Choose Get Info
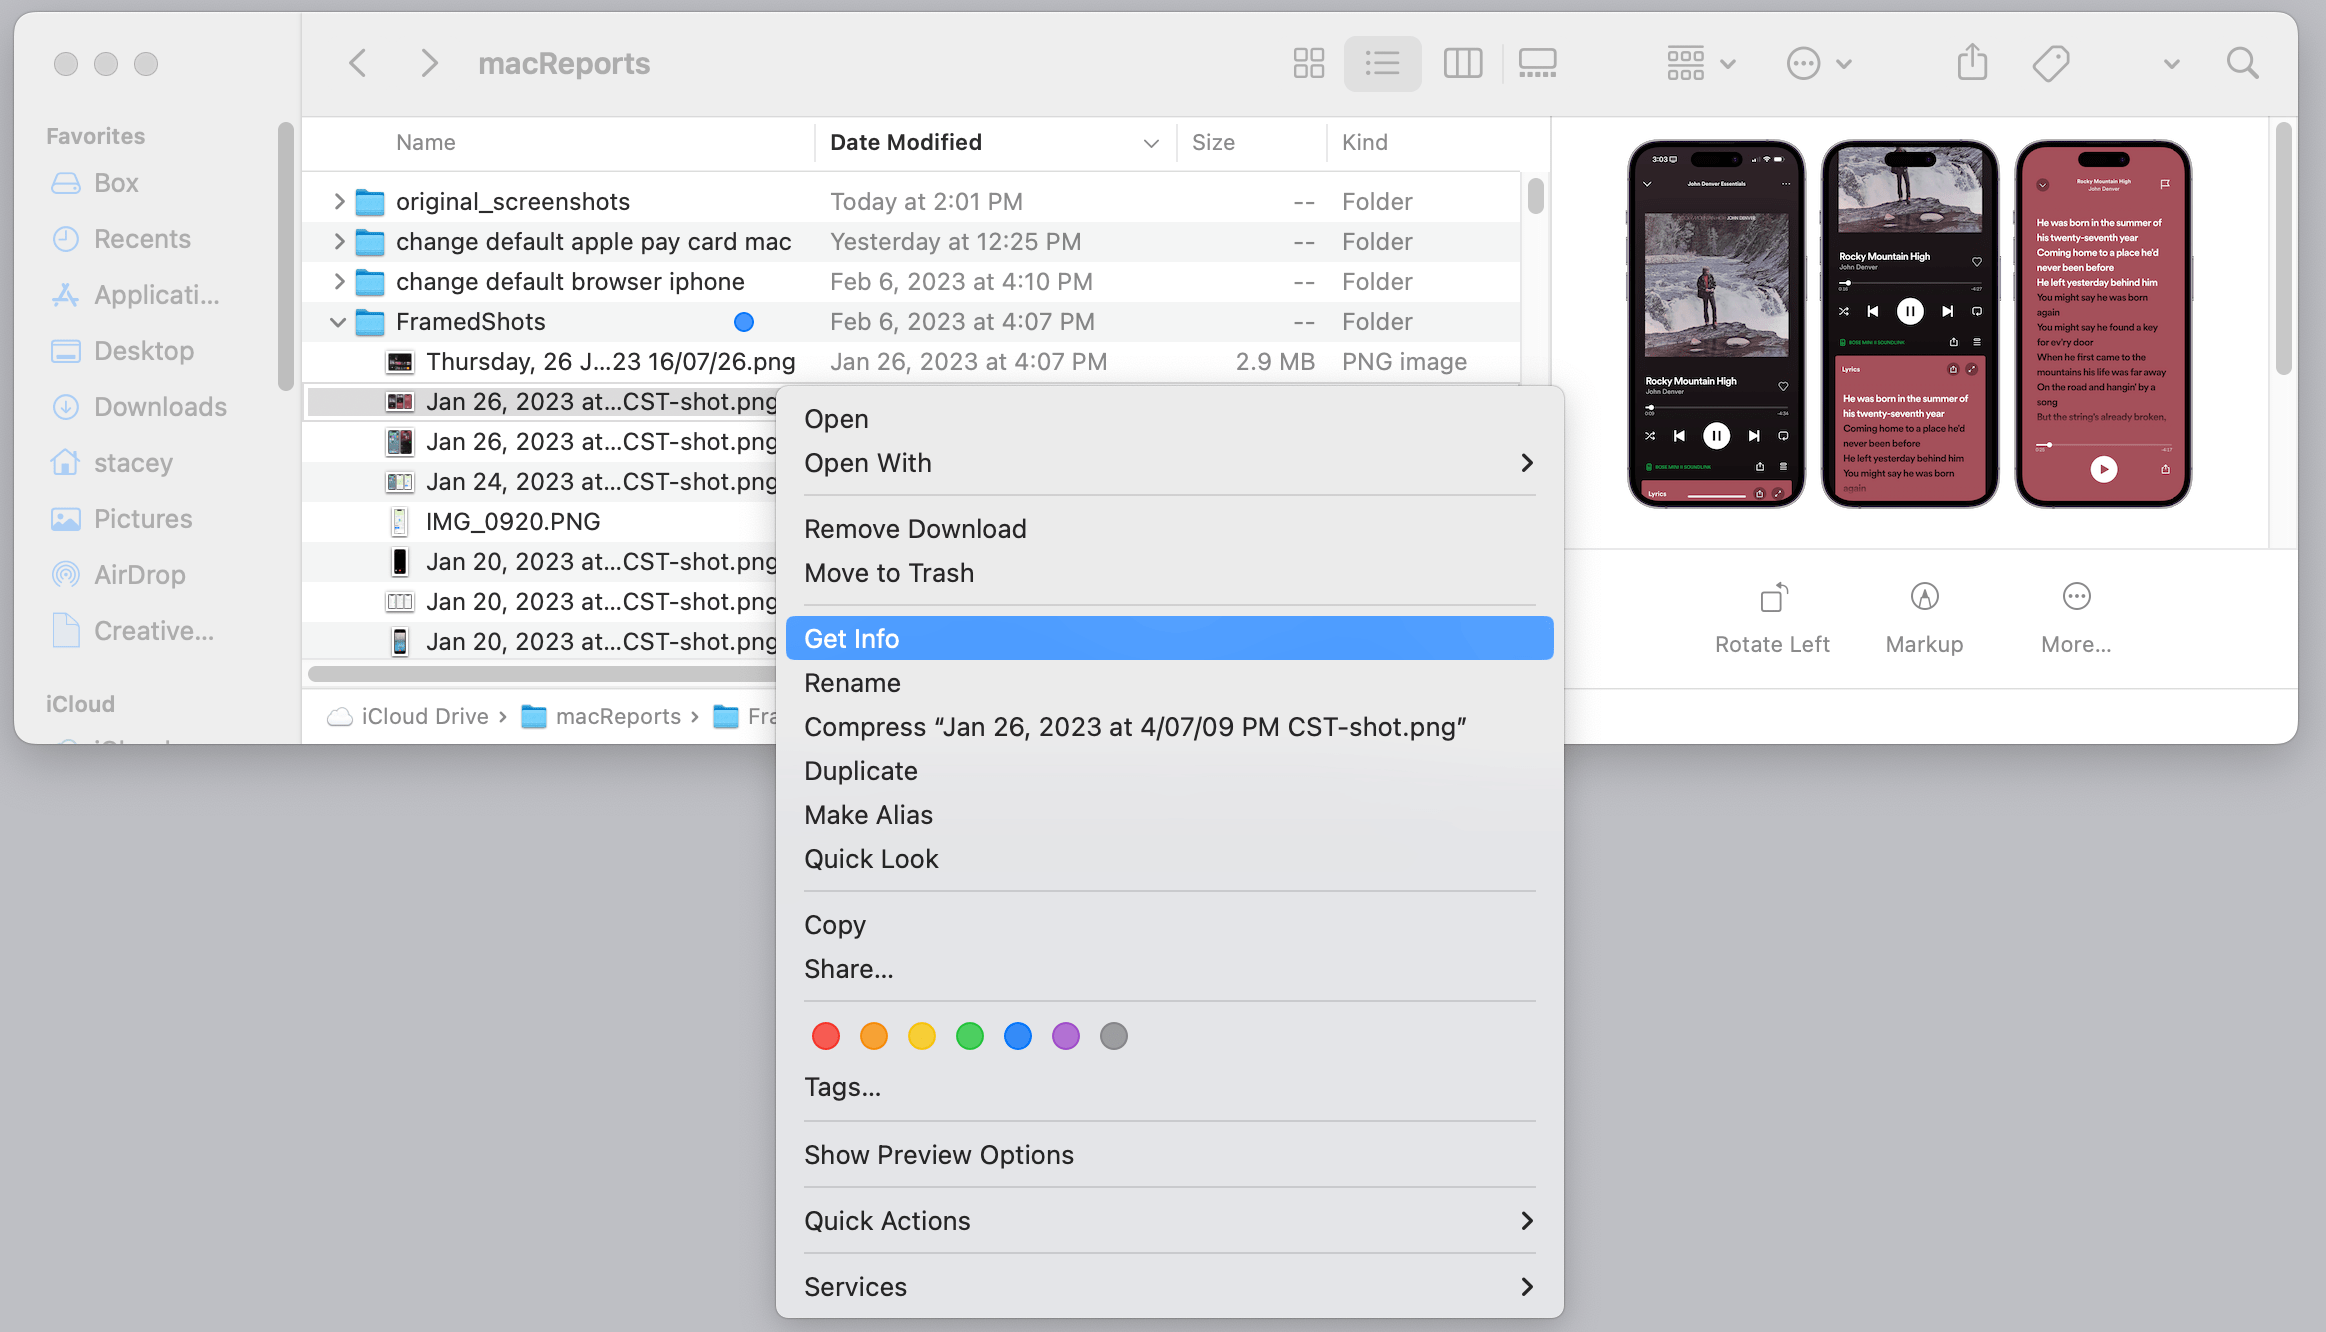 click(1169, 638)
